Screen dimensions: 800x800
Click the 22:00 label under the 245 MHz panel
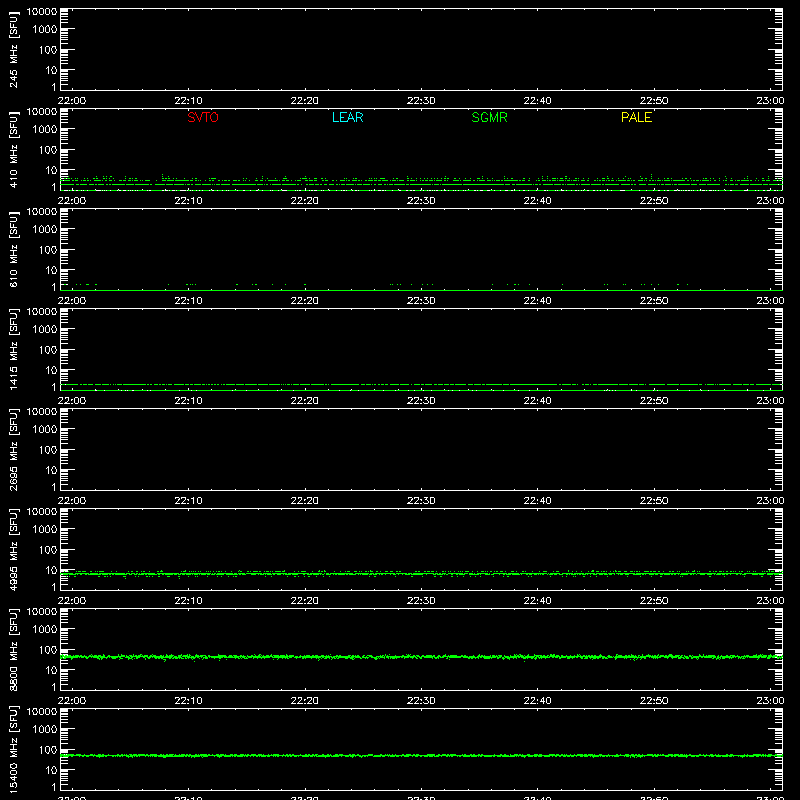pos(71,101)
